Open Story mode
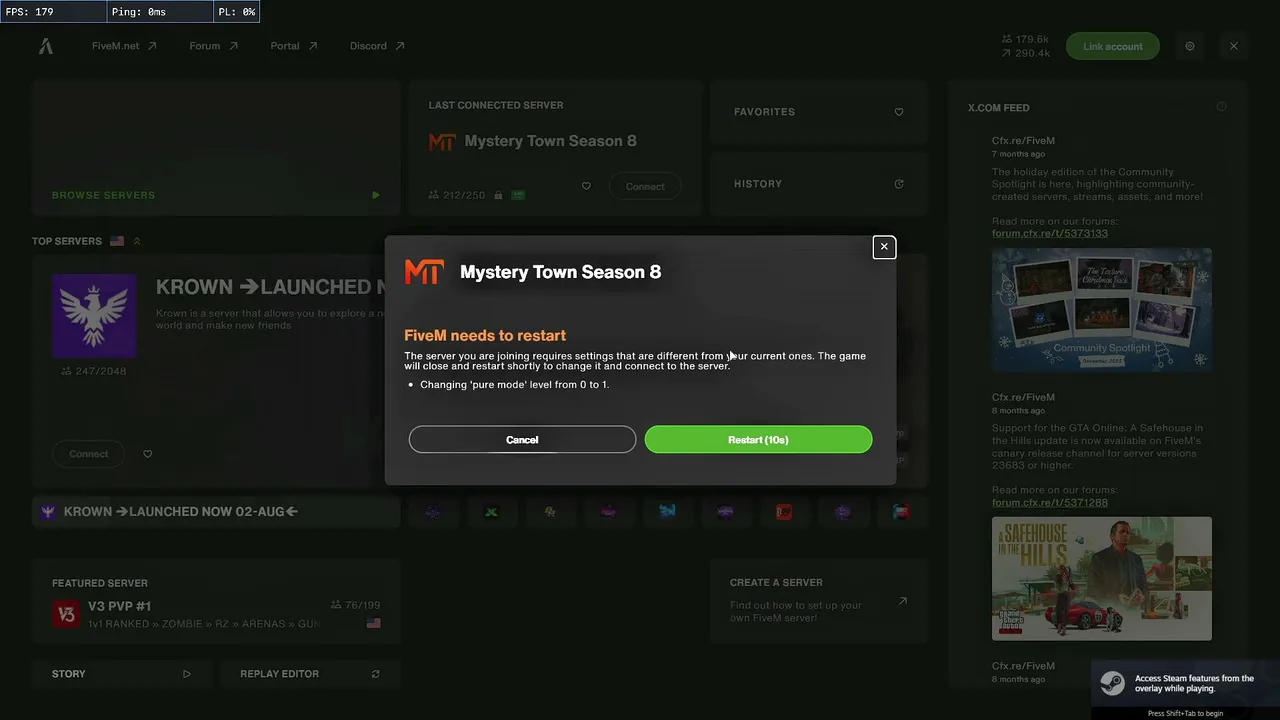The image size is (1280, 720). pos(121,674)
